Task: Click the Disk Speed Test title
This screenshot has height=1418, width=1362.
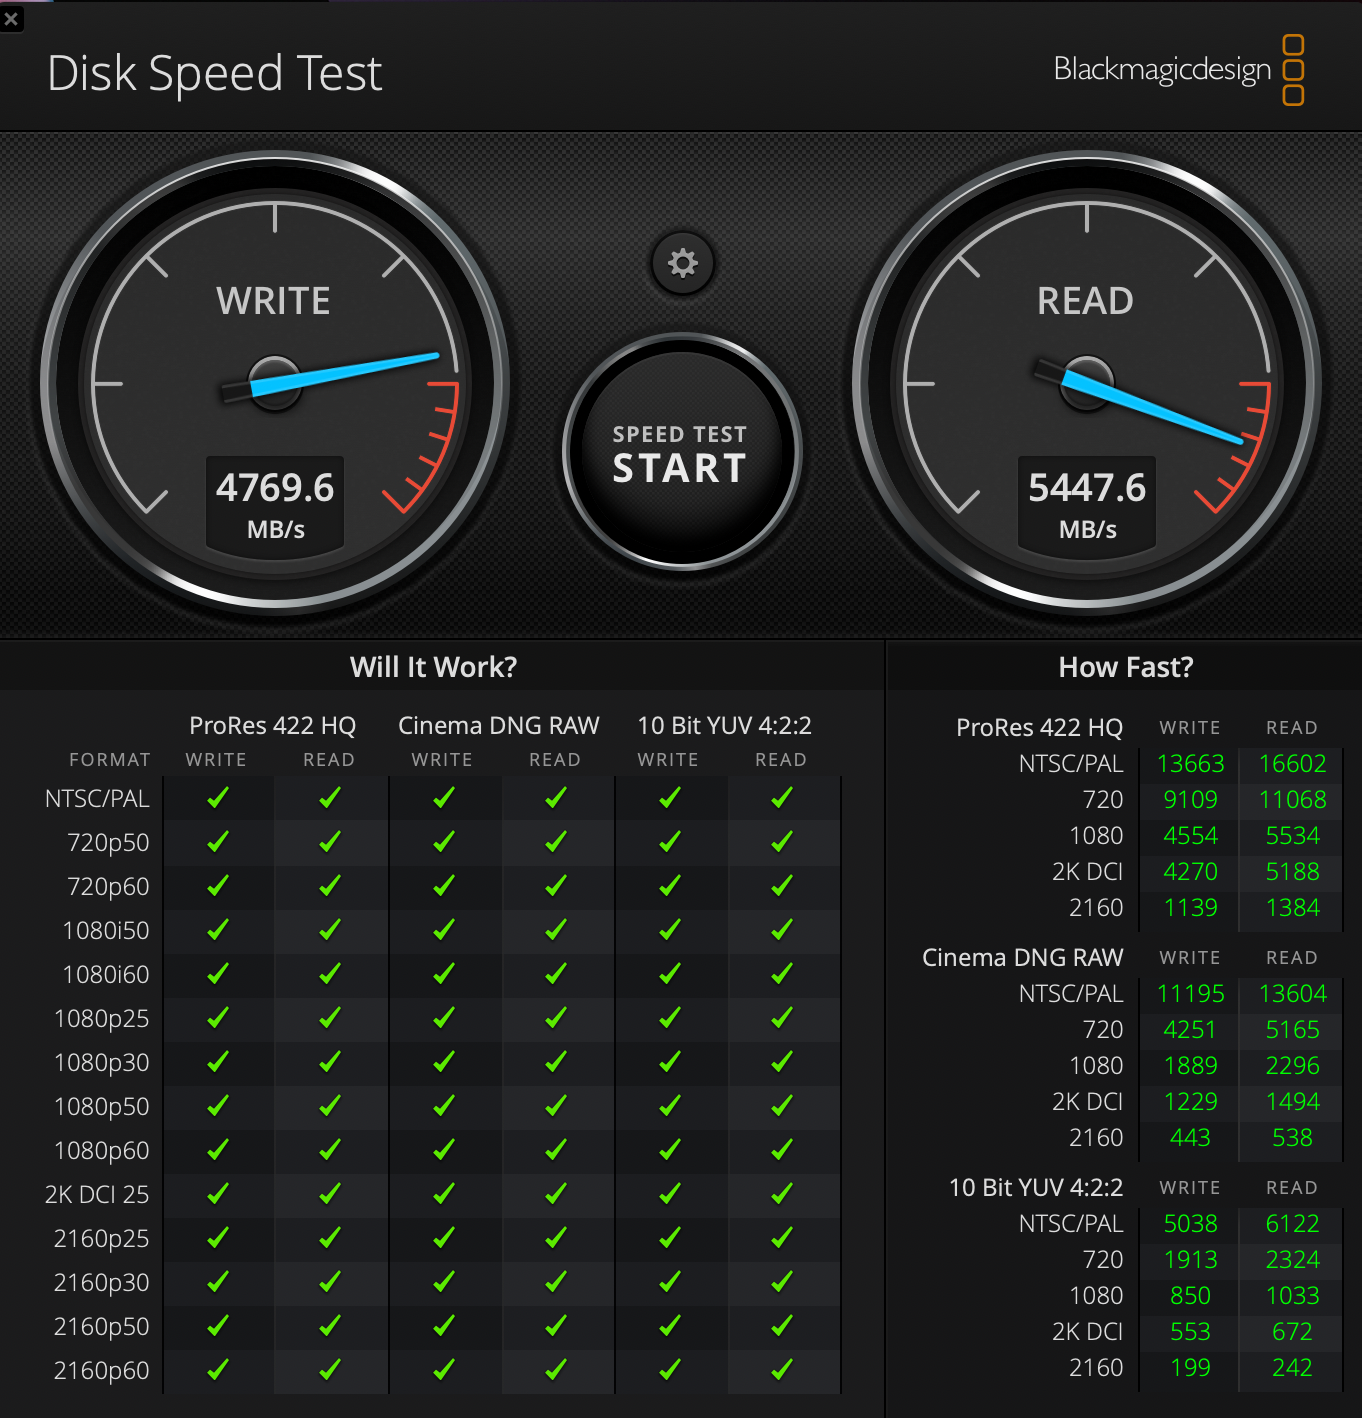Action: click(x=215, y=73)
